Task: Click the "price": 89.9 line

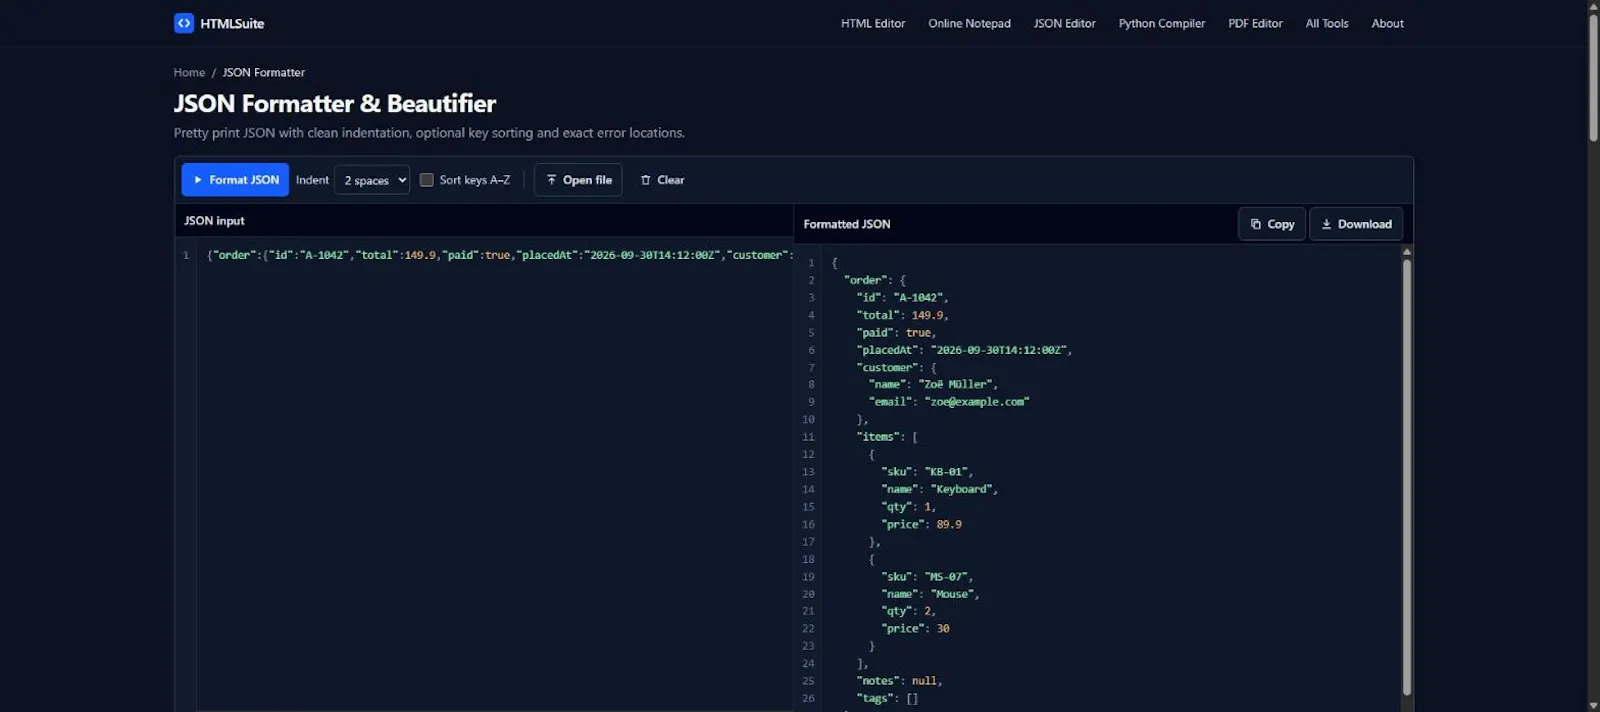Action: 922,524
